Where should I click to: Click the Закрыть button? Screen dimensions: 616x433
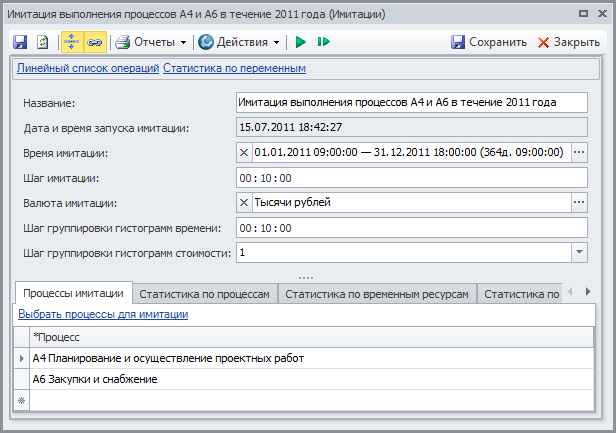568,42
